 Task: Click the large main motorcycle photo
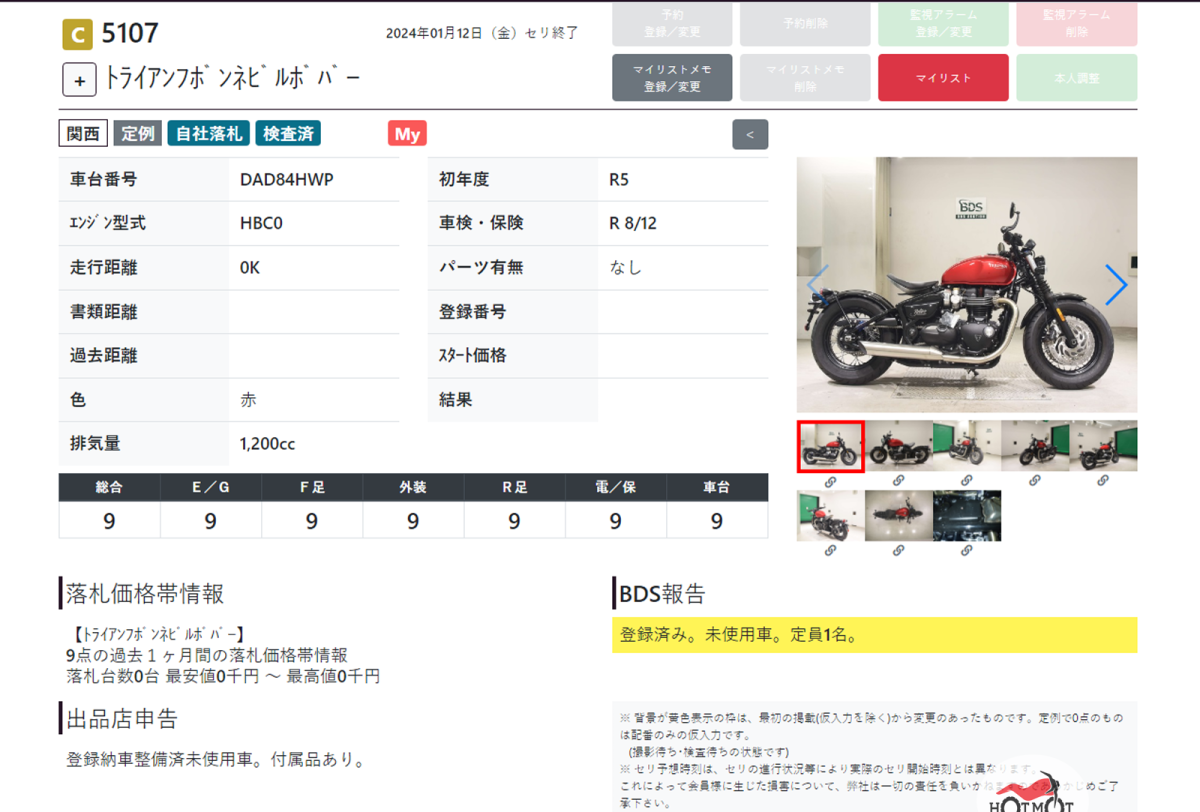tap(967, 285)
